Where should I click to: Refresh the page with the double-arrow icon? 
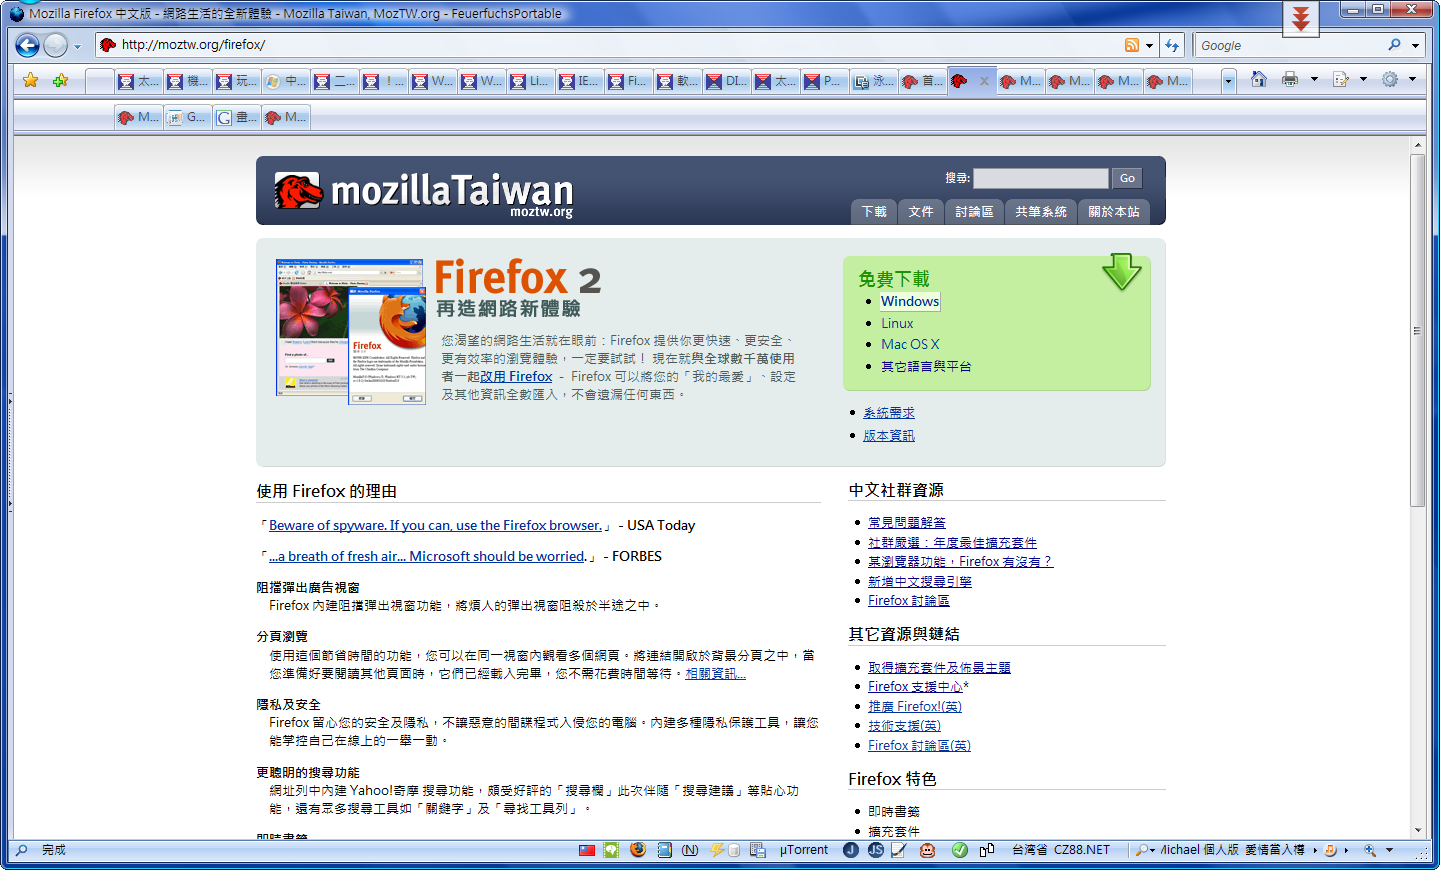pos(1172,45)
